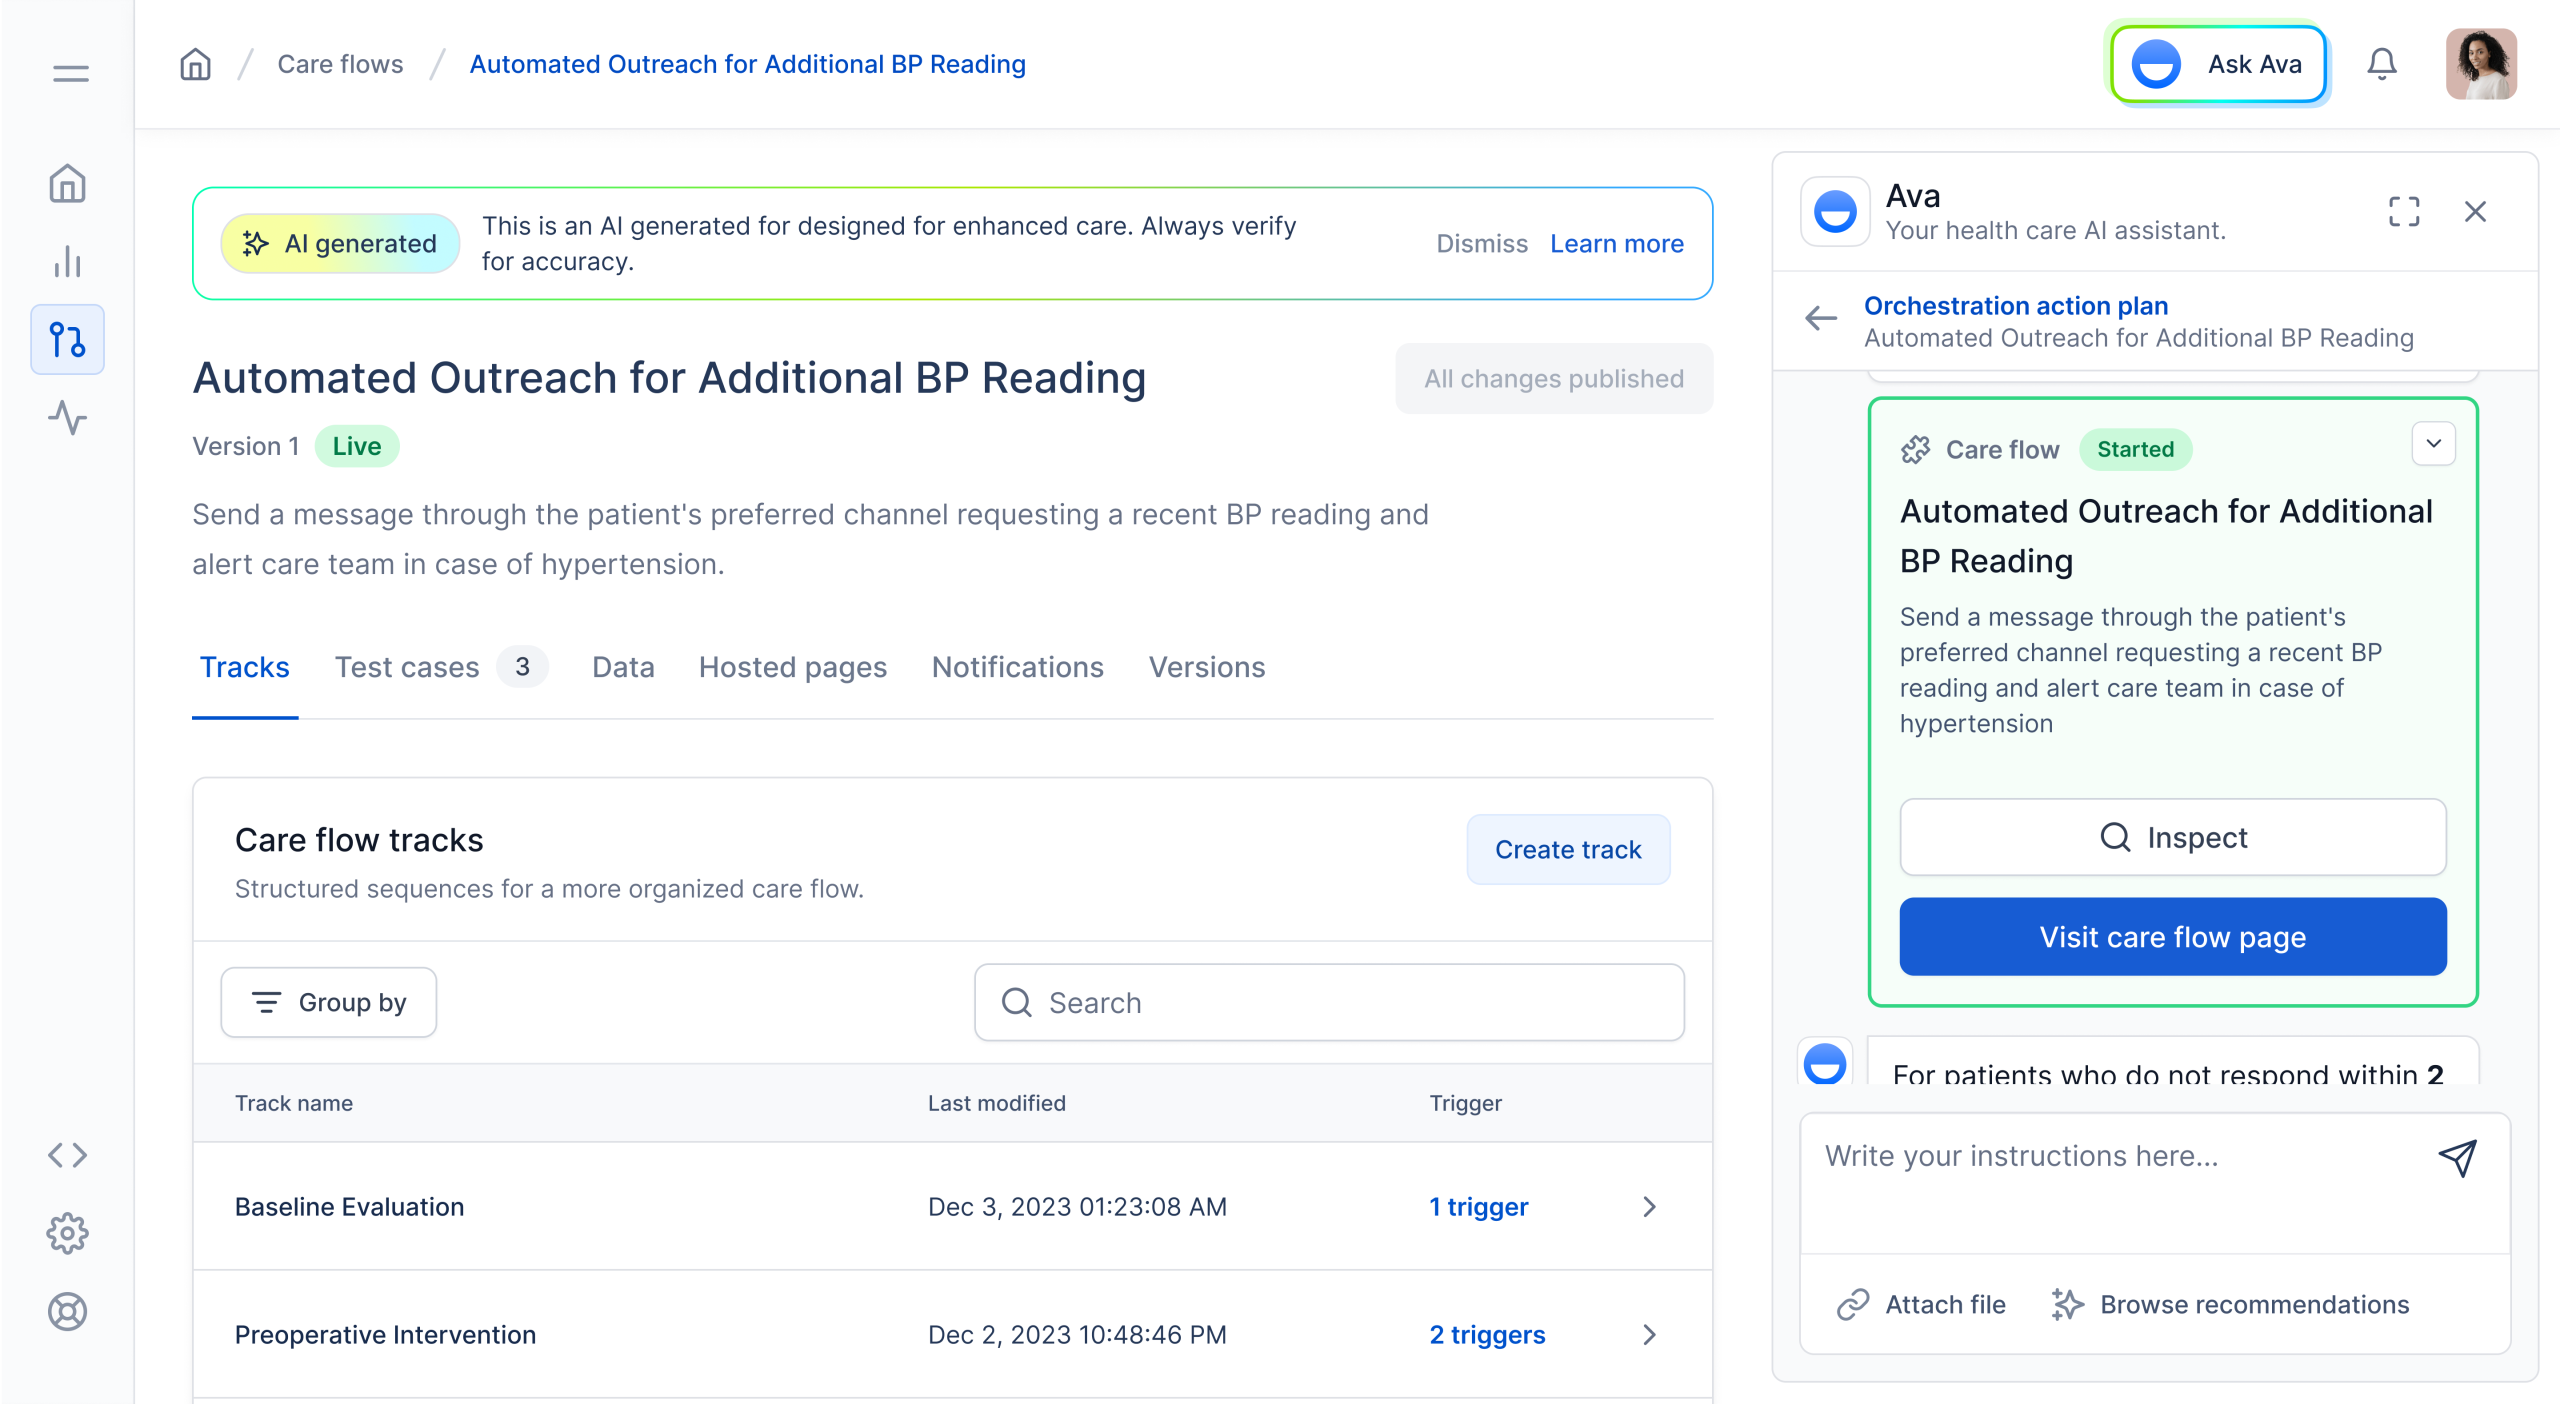Click the Inspect button
The width and height of the screenshot is (2560, 1404).
point(2173,837)
